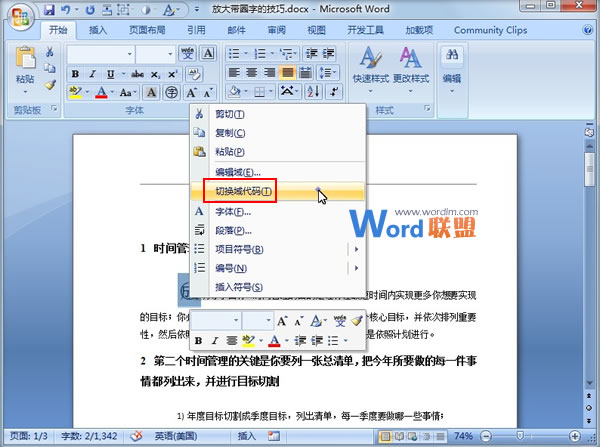Click the phonetic guide (wén) icon

(x=188, y=54)
